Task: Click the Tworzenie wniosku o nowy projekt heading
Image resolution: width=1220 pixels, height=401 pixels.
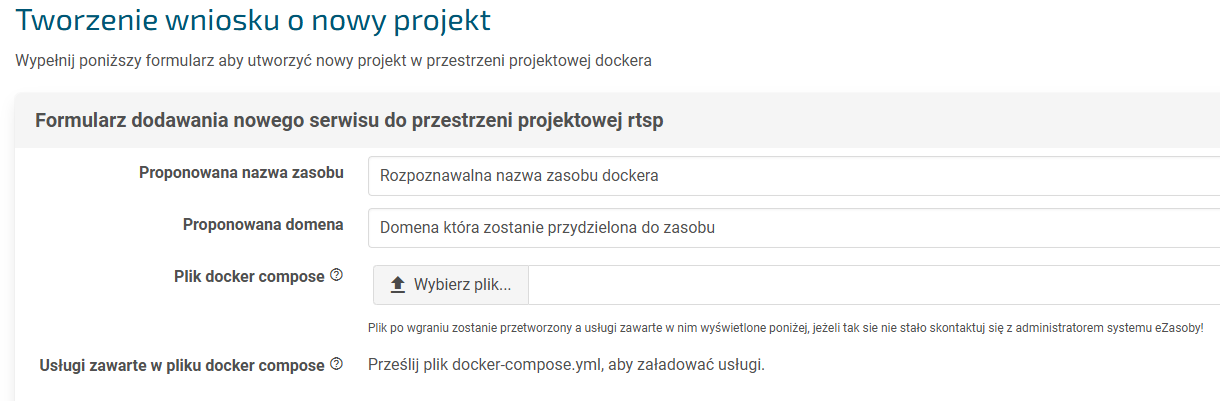Action: tap(254, 19)
